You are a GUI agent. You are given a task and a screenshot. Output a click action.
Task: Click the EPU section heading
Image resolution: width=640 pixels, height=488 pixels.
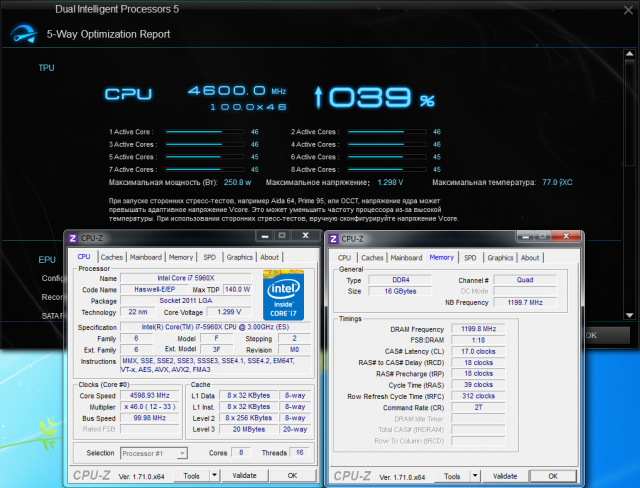click(x=47, y=260)
